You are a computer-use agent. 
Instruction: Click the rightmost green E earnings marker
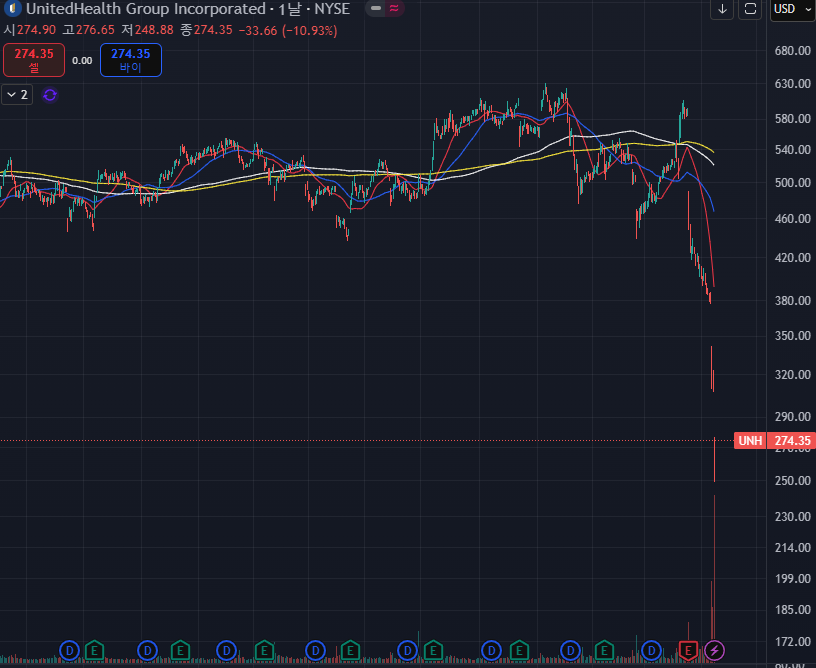[606, 650]
